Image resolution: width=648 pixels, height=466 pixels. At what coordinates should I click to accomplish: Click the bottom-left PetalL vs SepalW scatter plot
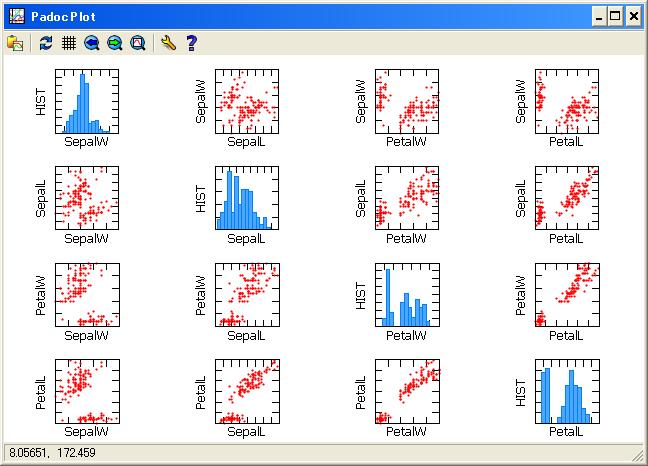pyautogui.click(x=87, y=391)
